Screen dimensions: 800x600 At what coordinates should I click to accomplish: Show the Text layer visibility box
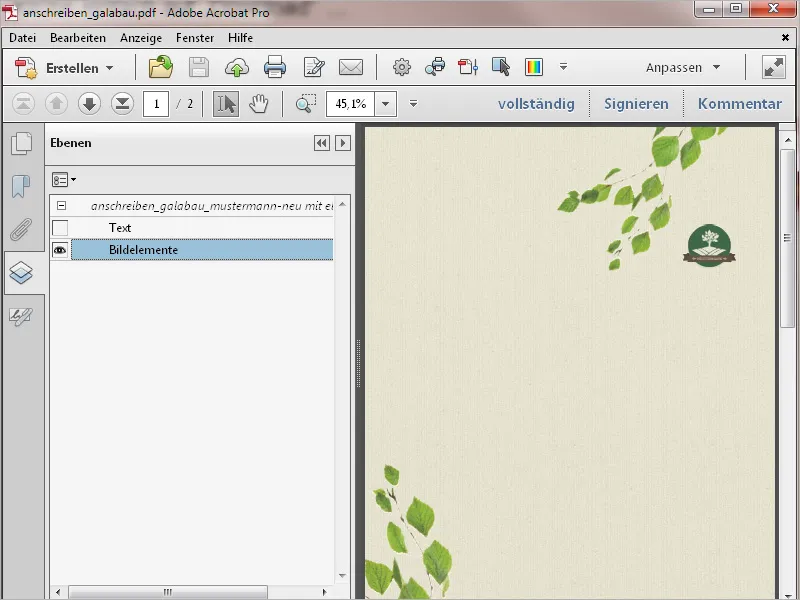tap(60, 228)
